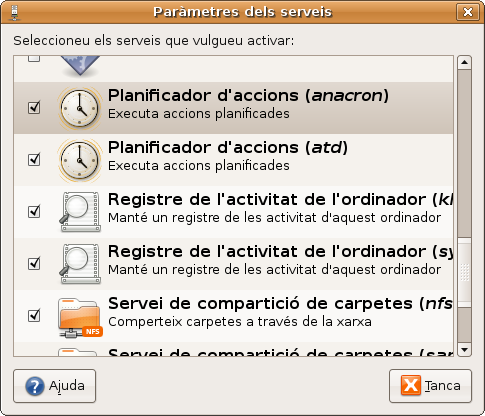Viewport: 485px width, 416px height.
Task: Click the vertical scrollbar thumb handle
Action: 464,272
